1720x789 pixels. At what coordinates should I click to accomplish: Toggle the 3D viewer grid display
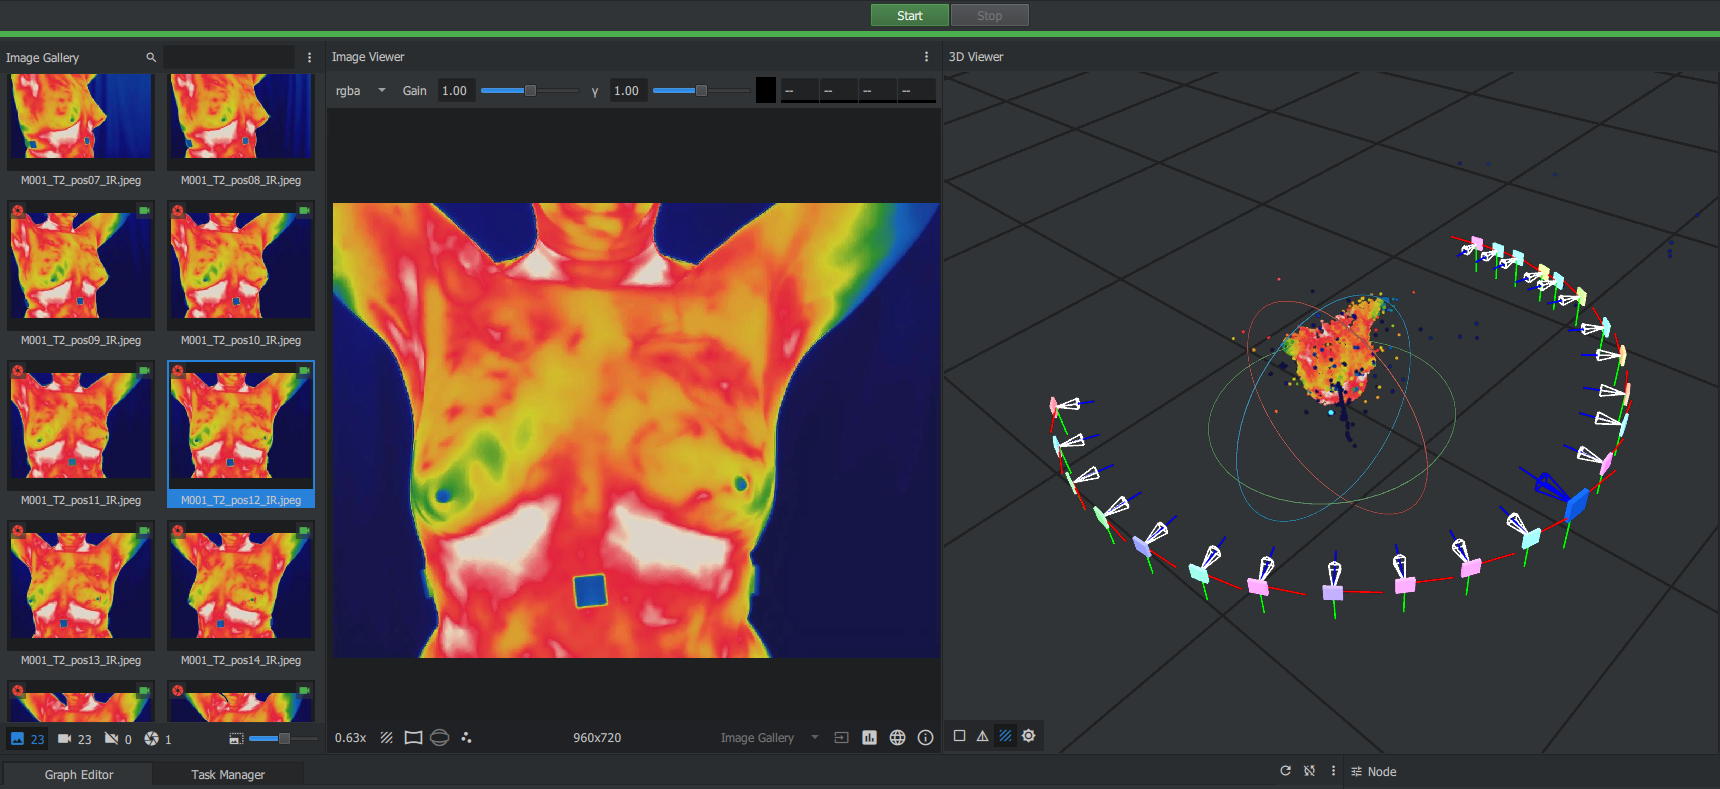point(1005,736)
